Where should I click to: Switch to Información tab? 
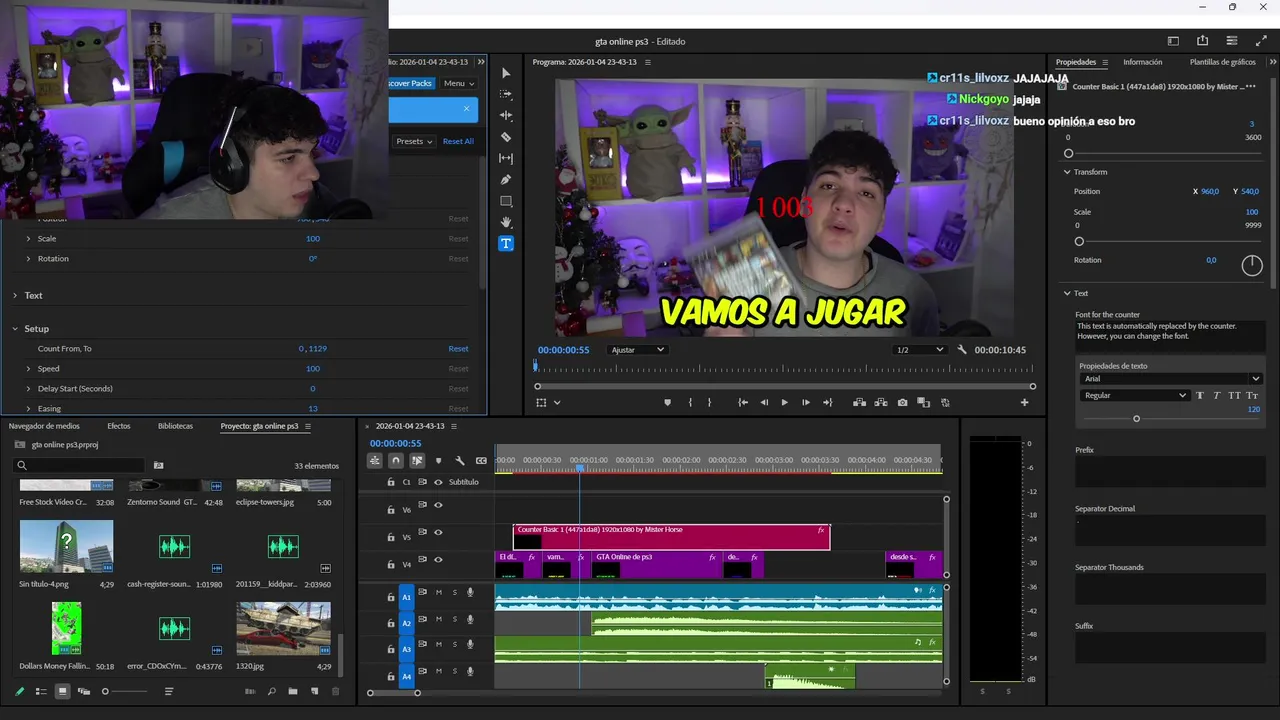click(1142, 62)
